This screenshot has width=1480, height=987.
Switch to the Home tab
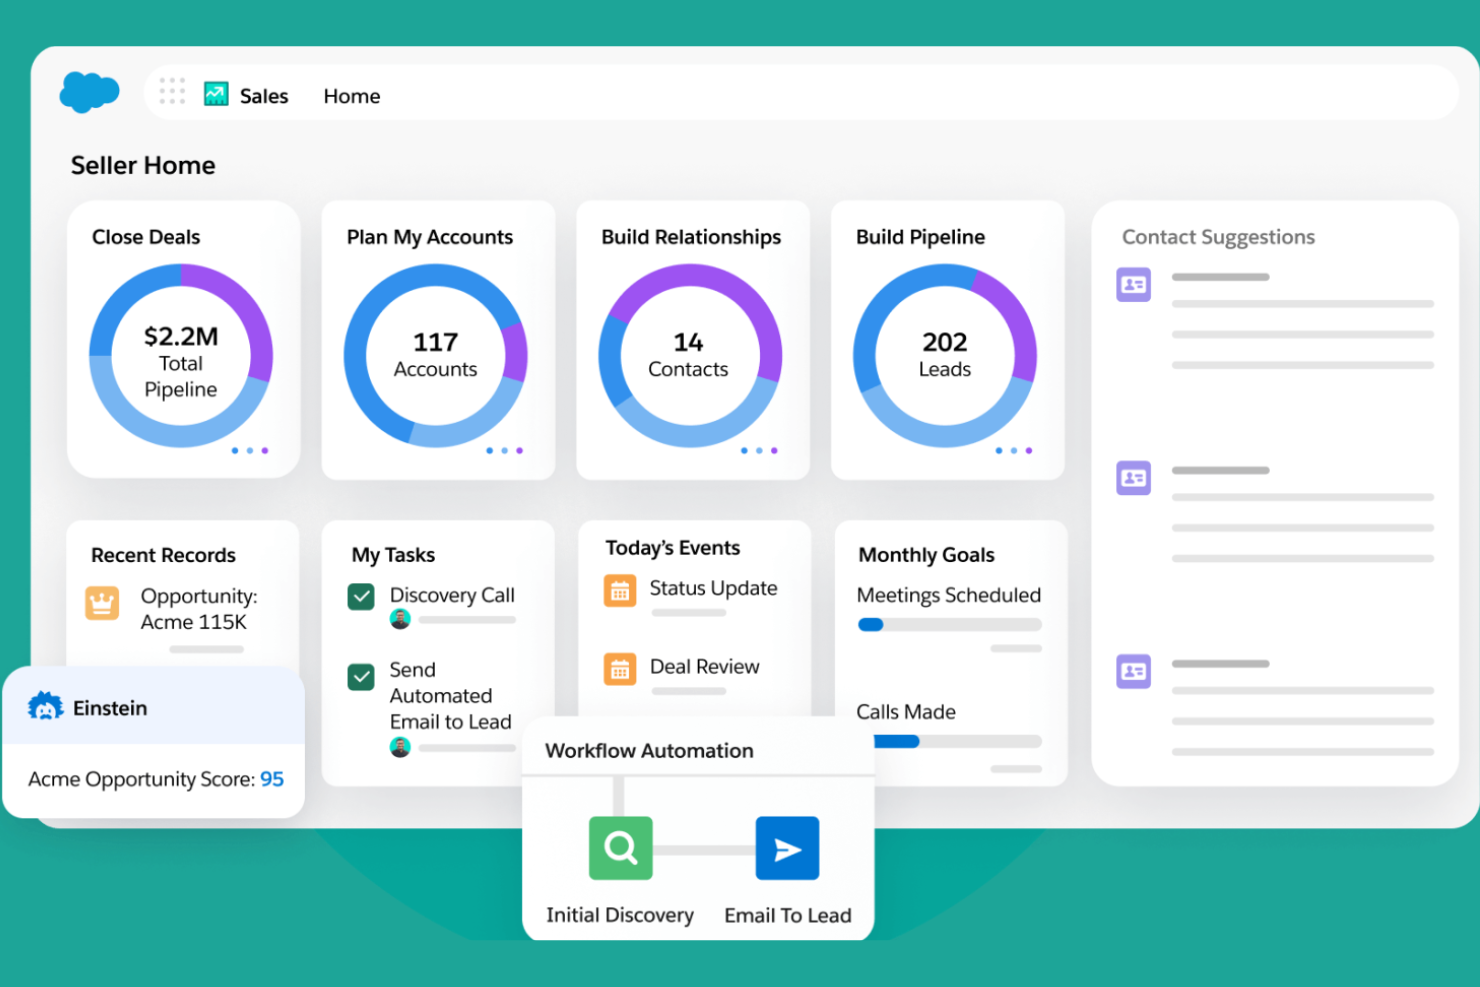coord(352,96)
